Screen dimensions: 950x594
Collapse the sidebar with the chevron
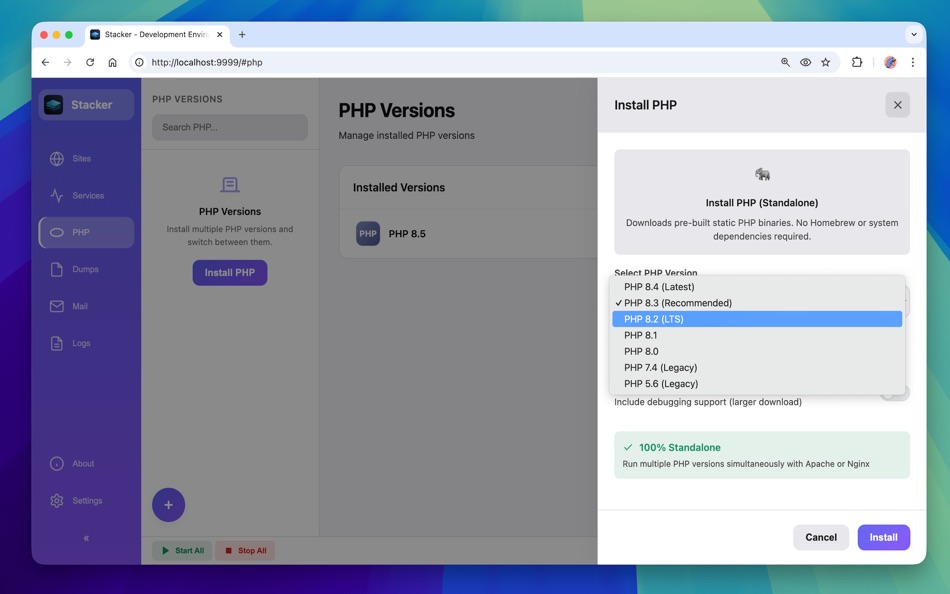pyautogui.click(x=85, y=538)
